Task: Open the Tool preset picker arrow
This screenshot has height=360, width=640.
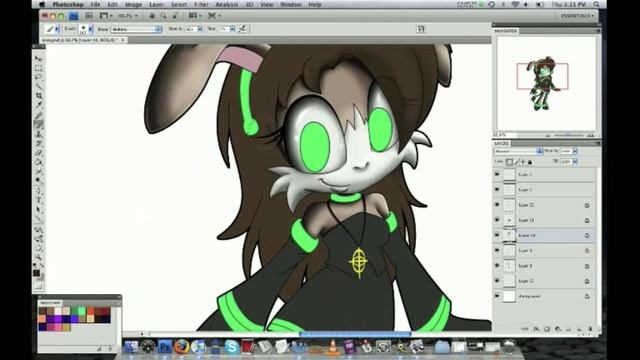Action: pyautogui.click(x=57, y=29)
